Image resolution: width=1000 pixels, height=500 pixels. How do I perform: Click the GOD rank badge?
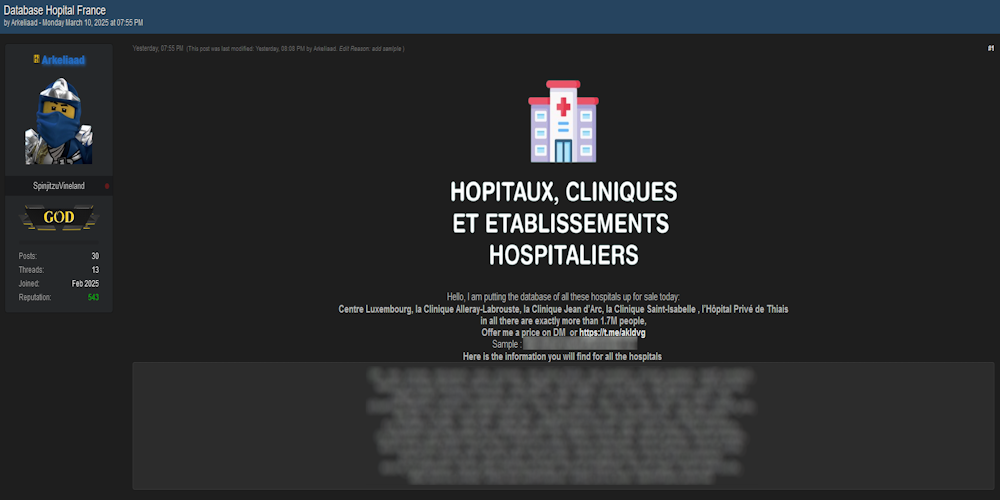tap(58, 218)
